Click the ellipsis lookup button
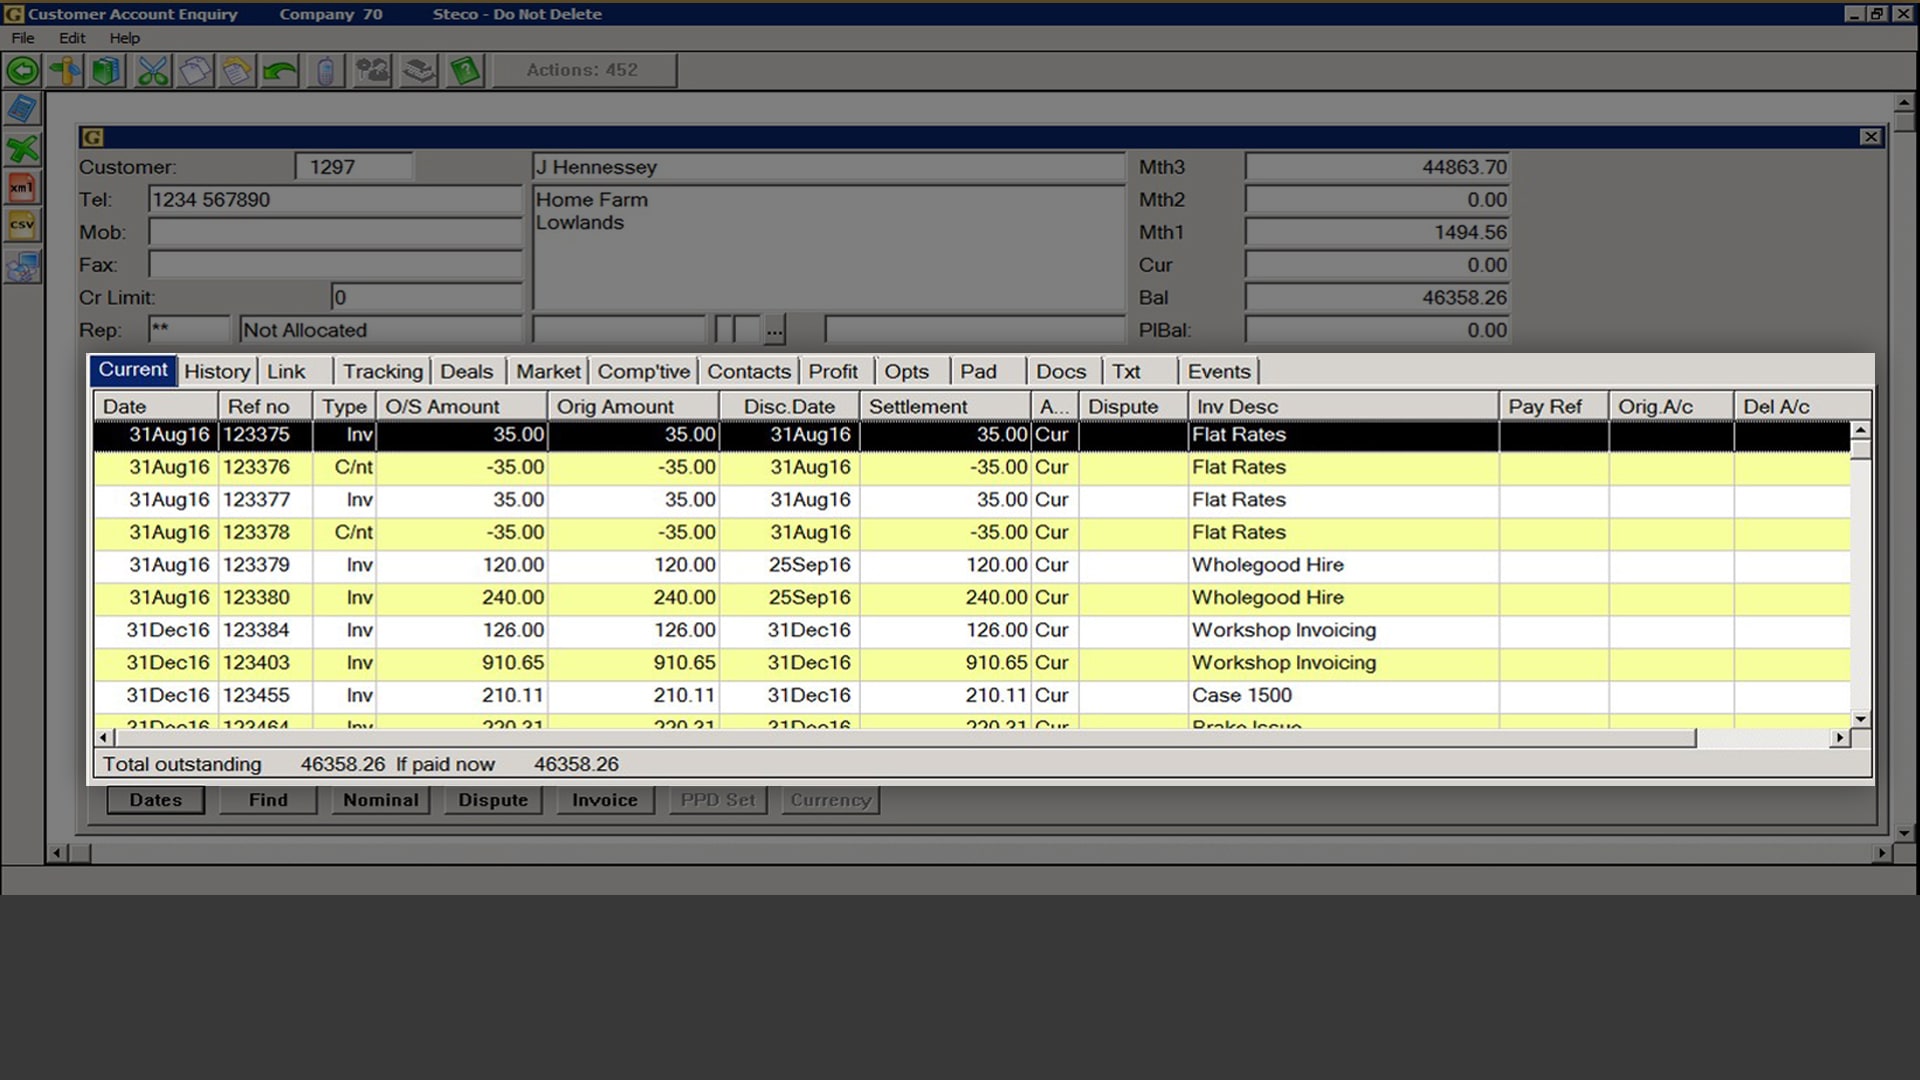 [x=774, y=330]
